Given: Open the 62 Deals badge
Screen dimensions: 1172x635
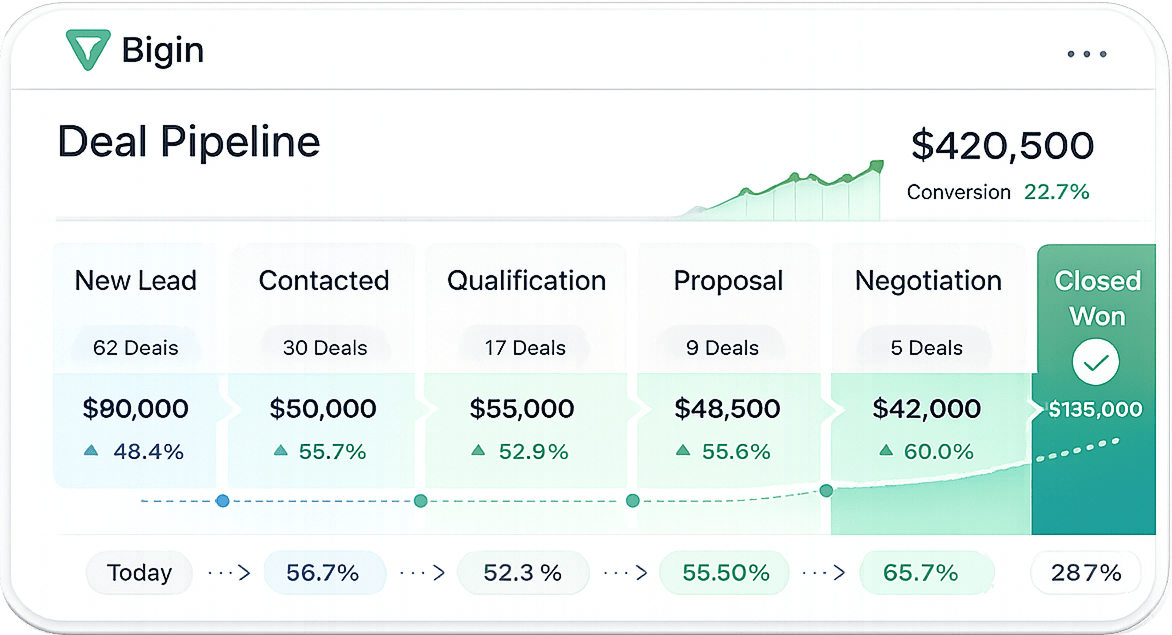Looking at the screenshot, I should pos(135,348).
